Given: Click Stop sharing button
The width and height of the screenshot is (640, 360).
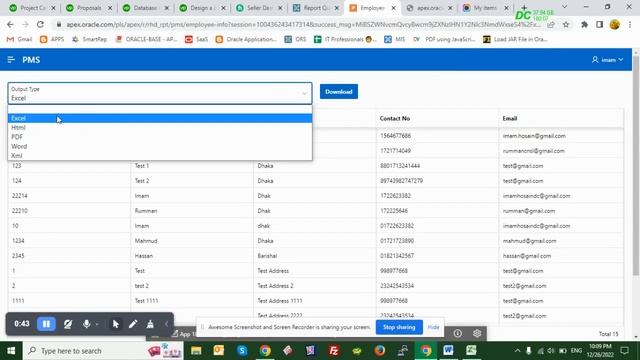Looking at the screenshot, I should coord(399,327).
